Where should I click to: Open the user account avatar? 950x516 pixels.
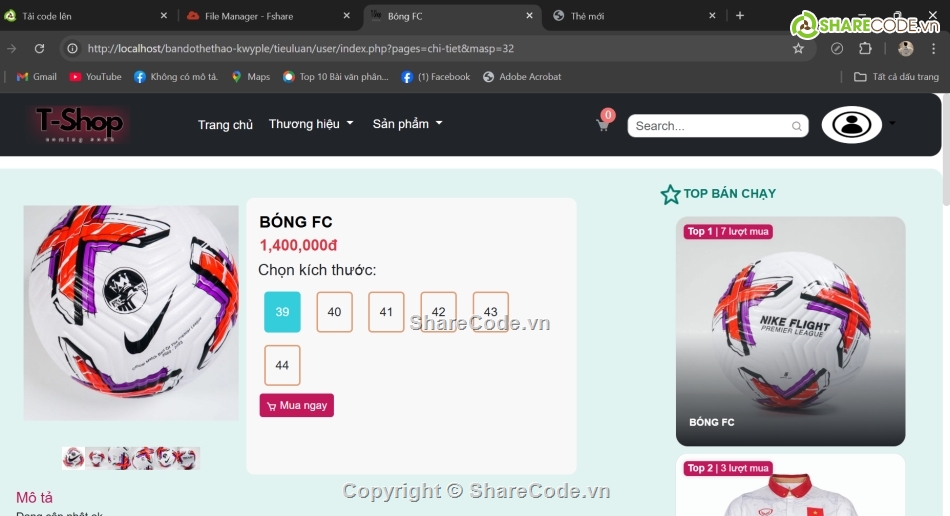[x=851, y=124]
